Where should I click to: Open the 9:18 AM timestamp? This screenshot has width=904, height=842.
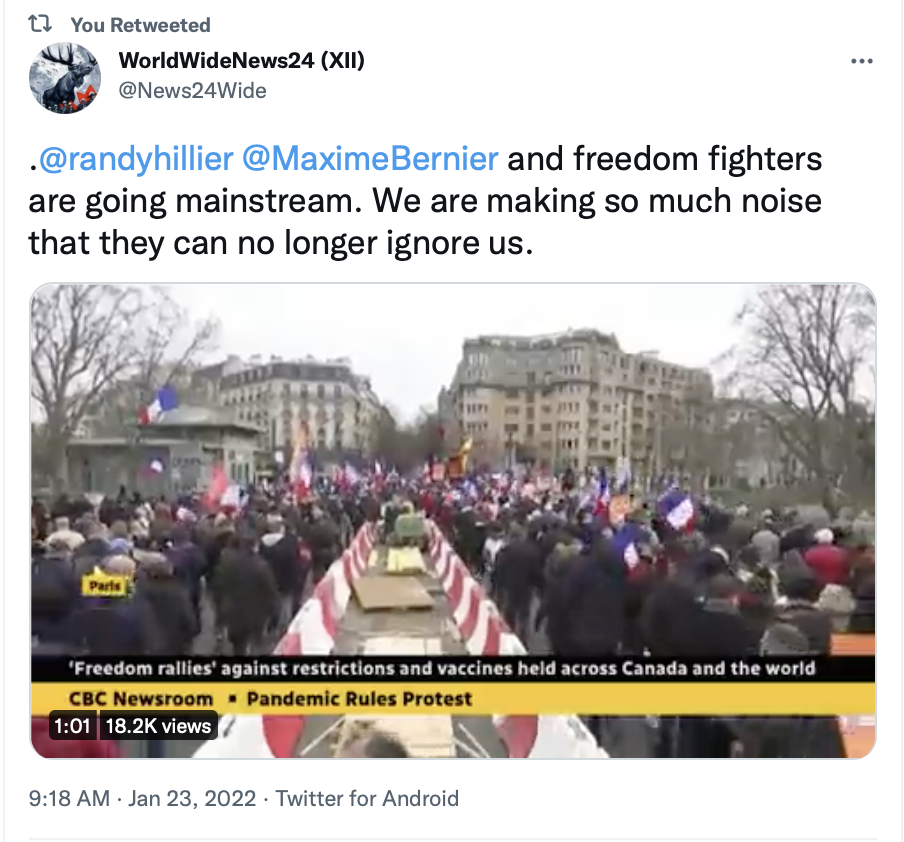69,799
